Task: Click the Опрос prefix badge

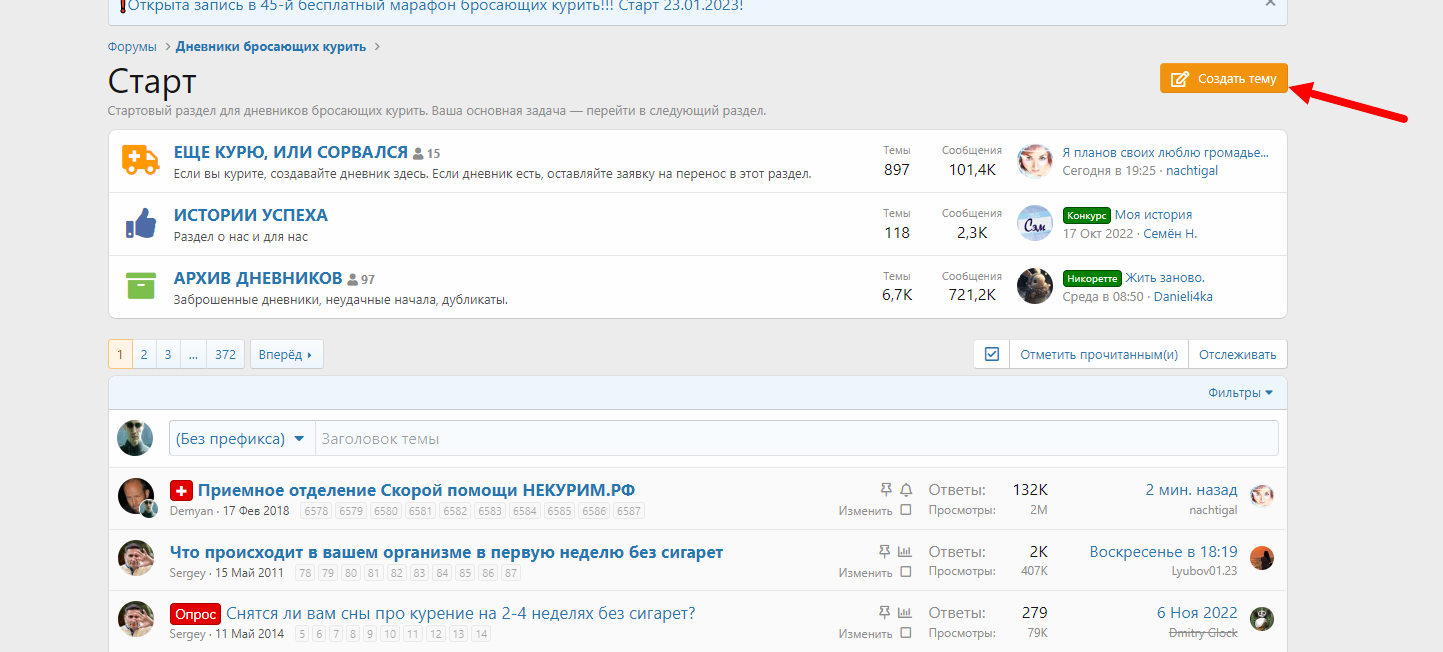Action: (195, 614)
